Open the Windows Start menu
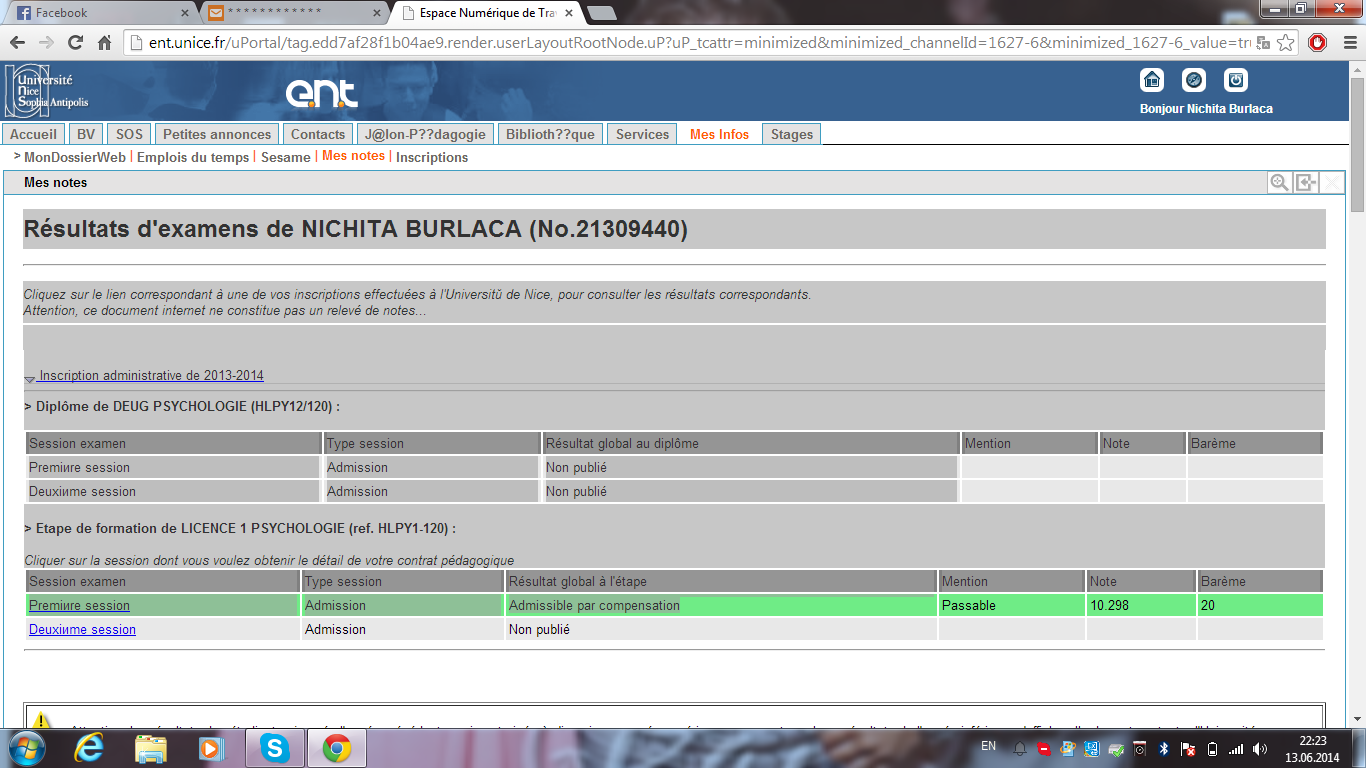This screenshot has width=1366, height=768. click(26, 748)
